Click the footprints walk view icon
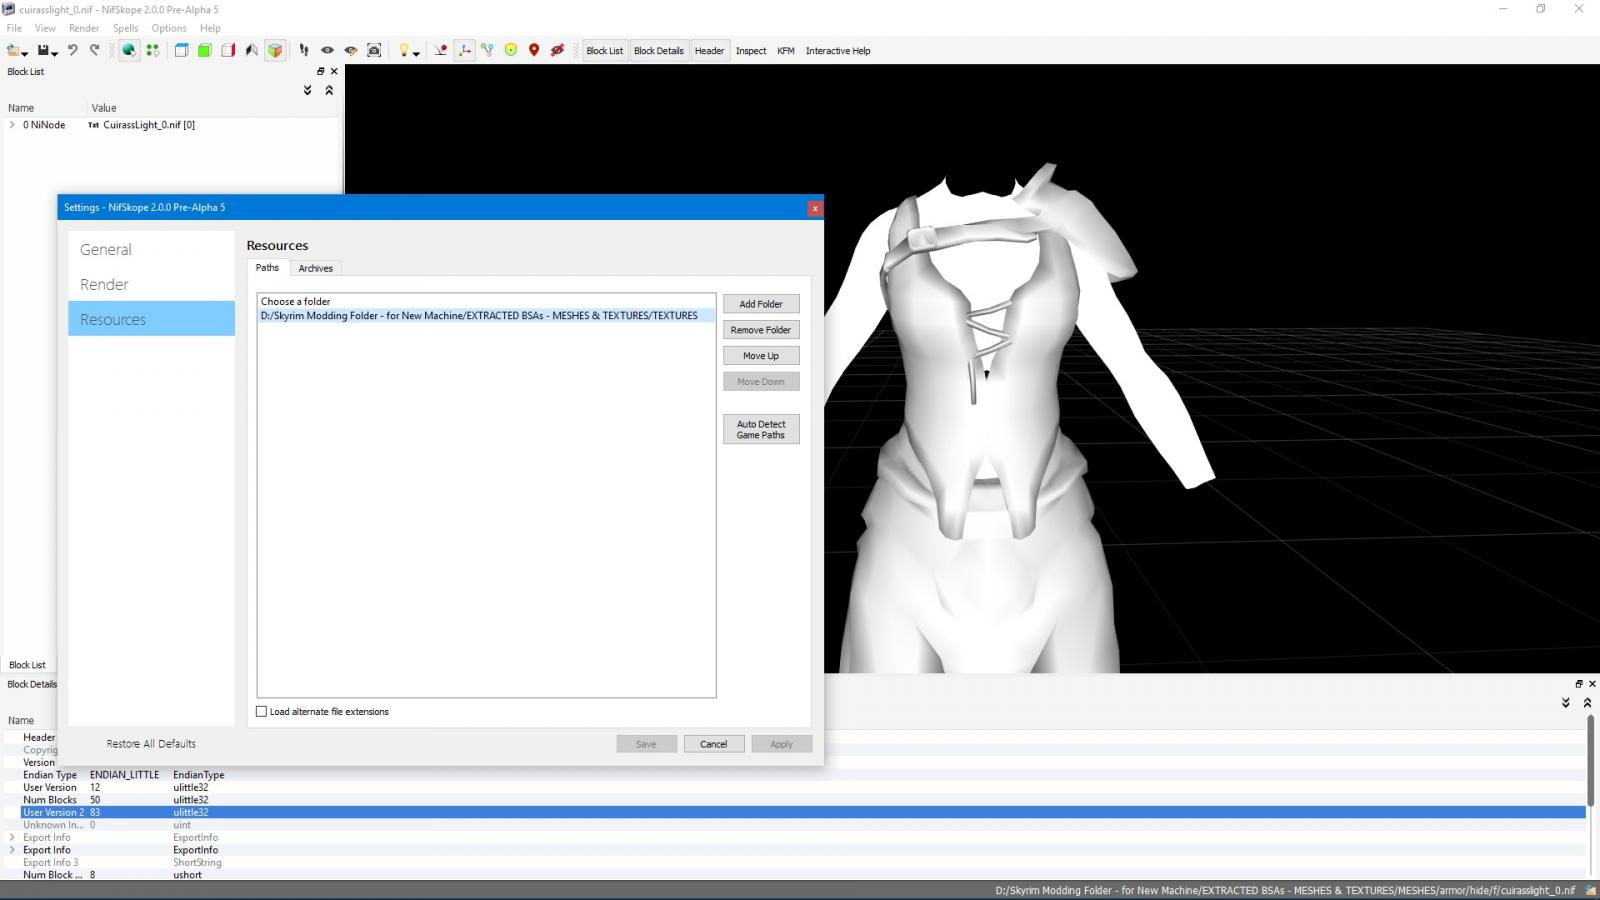Image resolution: width=1600 pixels, height=900 pixels. 304,50
